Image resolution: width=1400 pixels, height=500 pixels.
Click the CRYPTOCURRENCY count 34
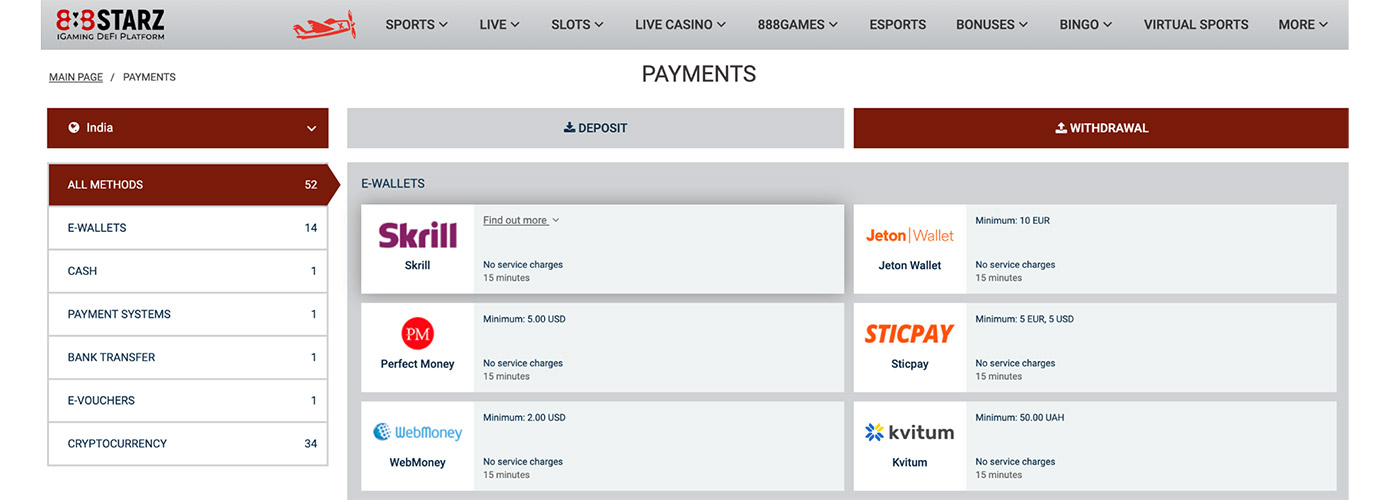click(311, 443)
